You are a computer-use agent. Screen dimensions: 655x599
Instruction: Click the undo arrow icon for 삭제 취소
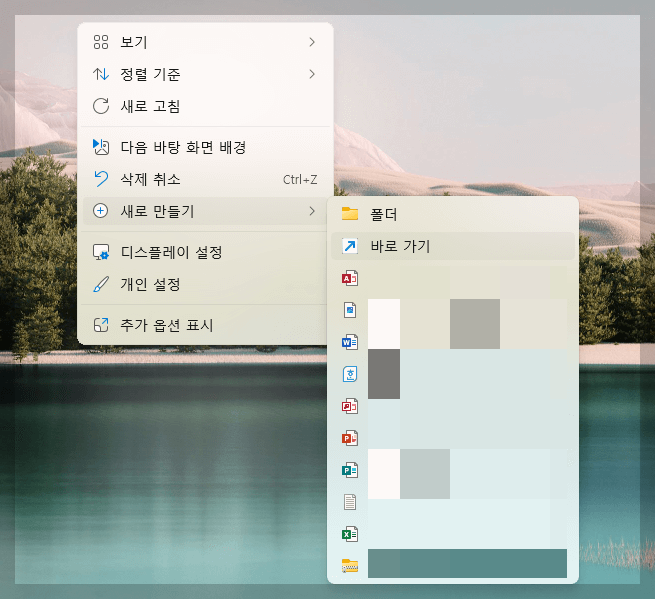click(x=101, y=179)
